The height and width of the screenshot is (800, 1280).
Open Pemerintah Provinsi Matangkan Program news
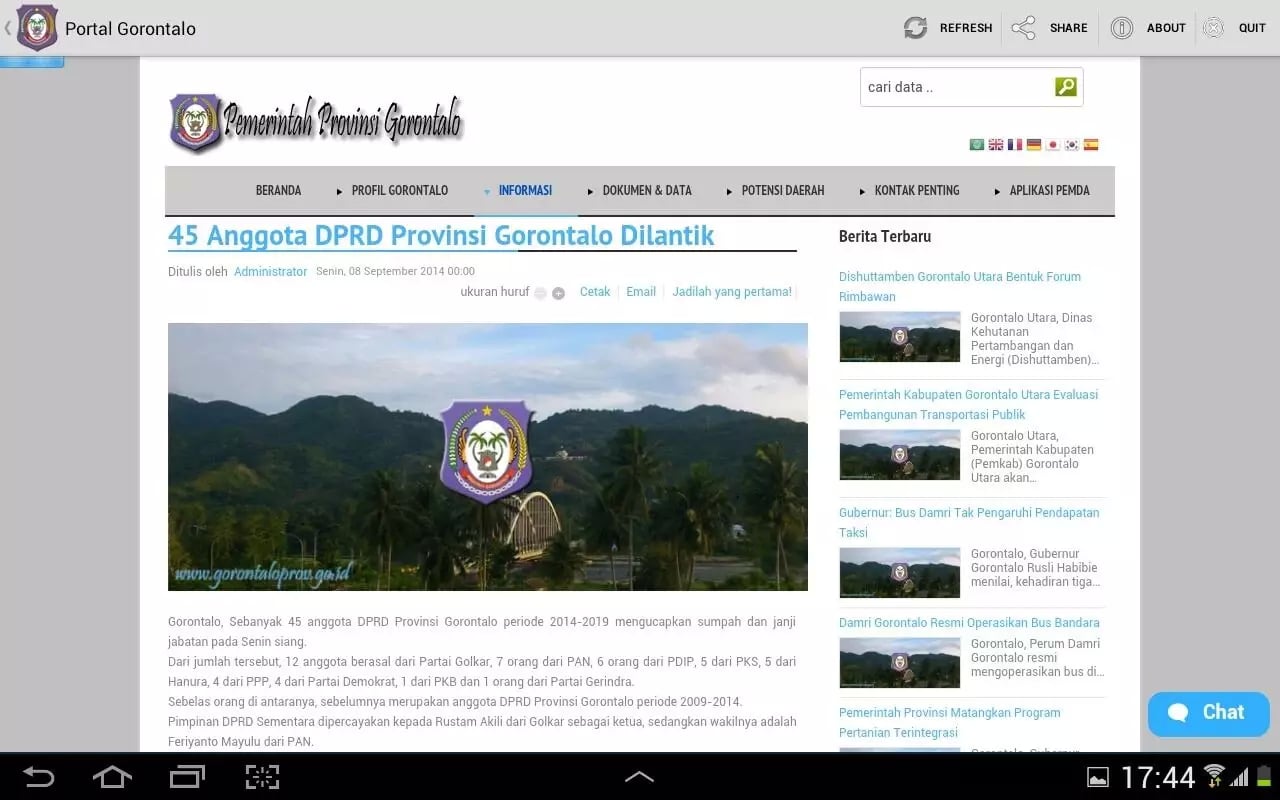[x=950, y=722]
